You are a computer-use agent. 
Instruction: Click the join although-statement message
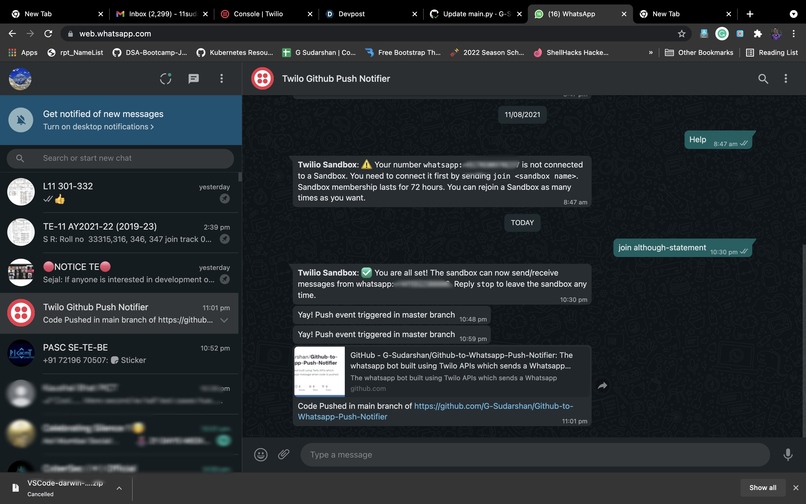pos(683,248)
